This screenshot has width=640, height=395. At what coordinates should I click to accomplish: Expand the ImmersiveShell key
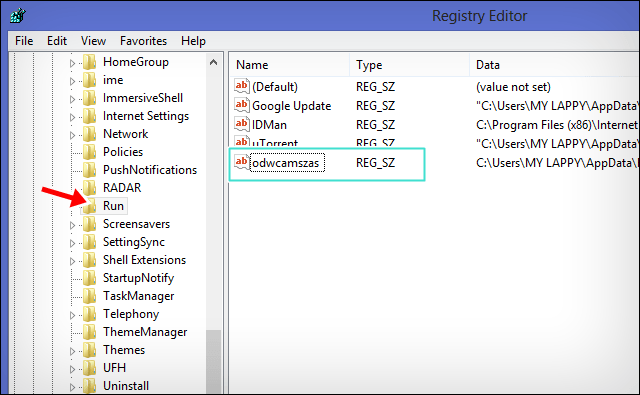[x=72, y=99]
